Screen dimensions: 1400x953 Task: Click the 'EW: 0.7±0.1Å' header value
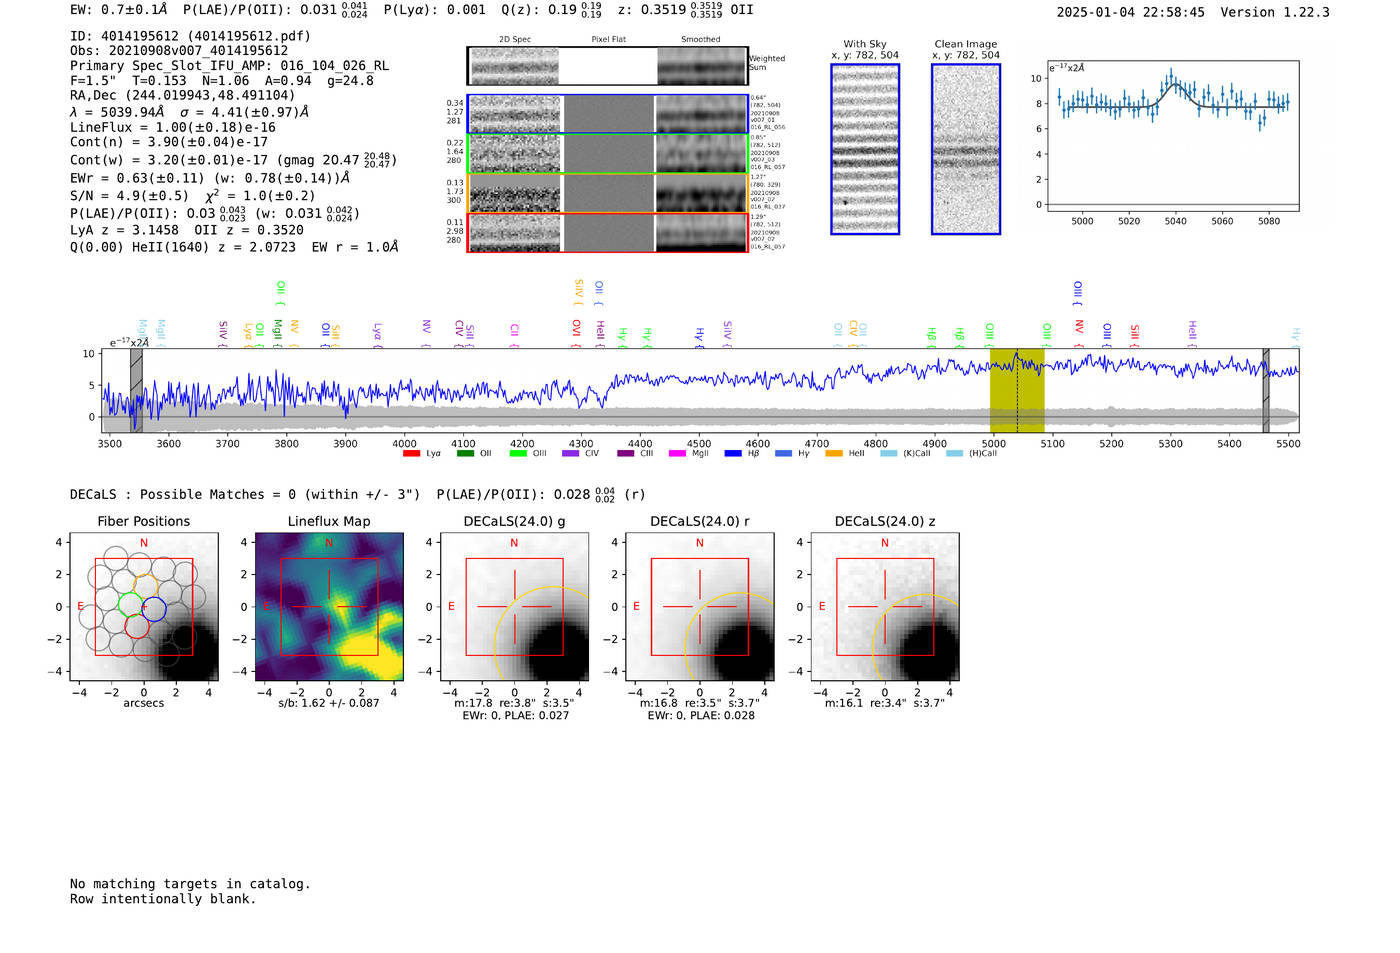pos(119,10)
